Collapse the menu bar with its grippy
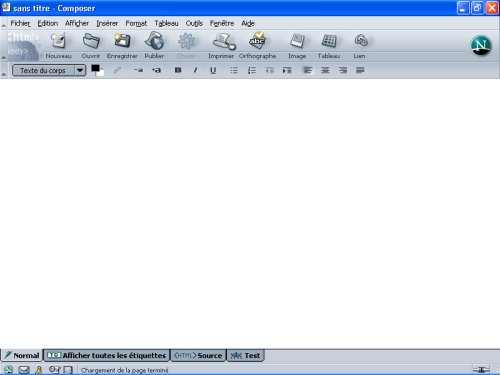Image resolution: width=500 pixels, height=375 pixels. coord(4,24)
